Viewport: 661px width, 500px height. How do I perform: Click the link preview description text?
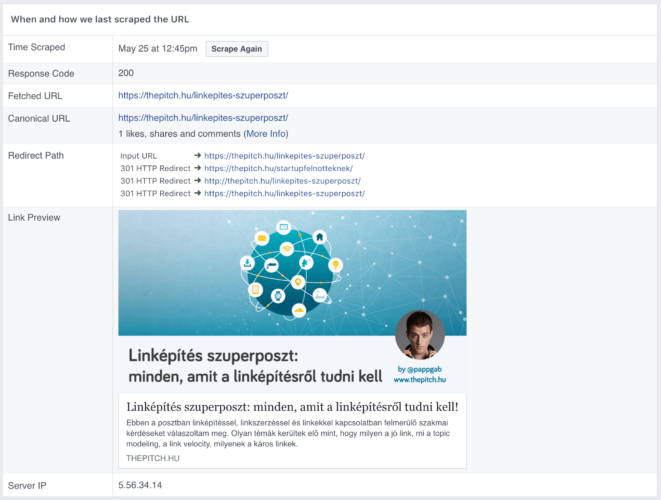(288, 433)
